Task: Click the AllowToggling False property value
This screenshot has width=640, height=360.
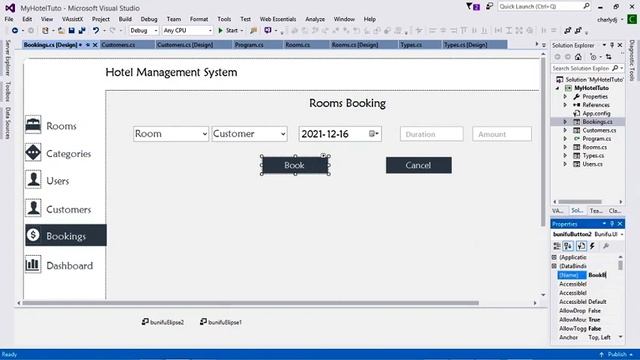Action: pos(595,329)
